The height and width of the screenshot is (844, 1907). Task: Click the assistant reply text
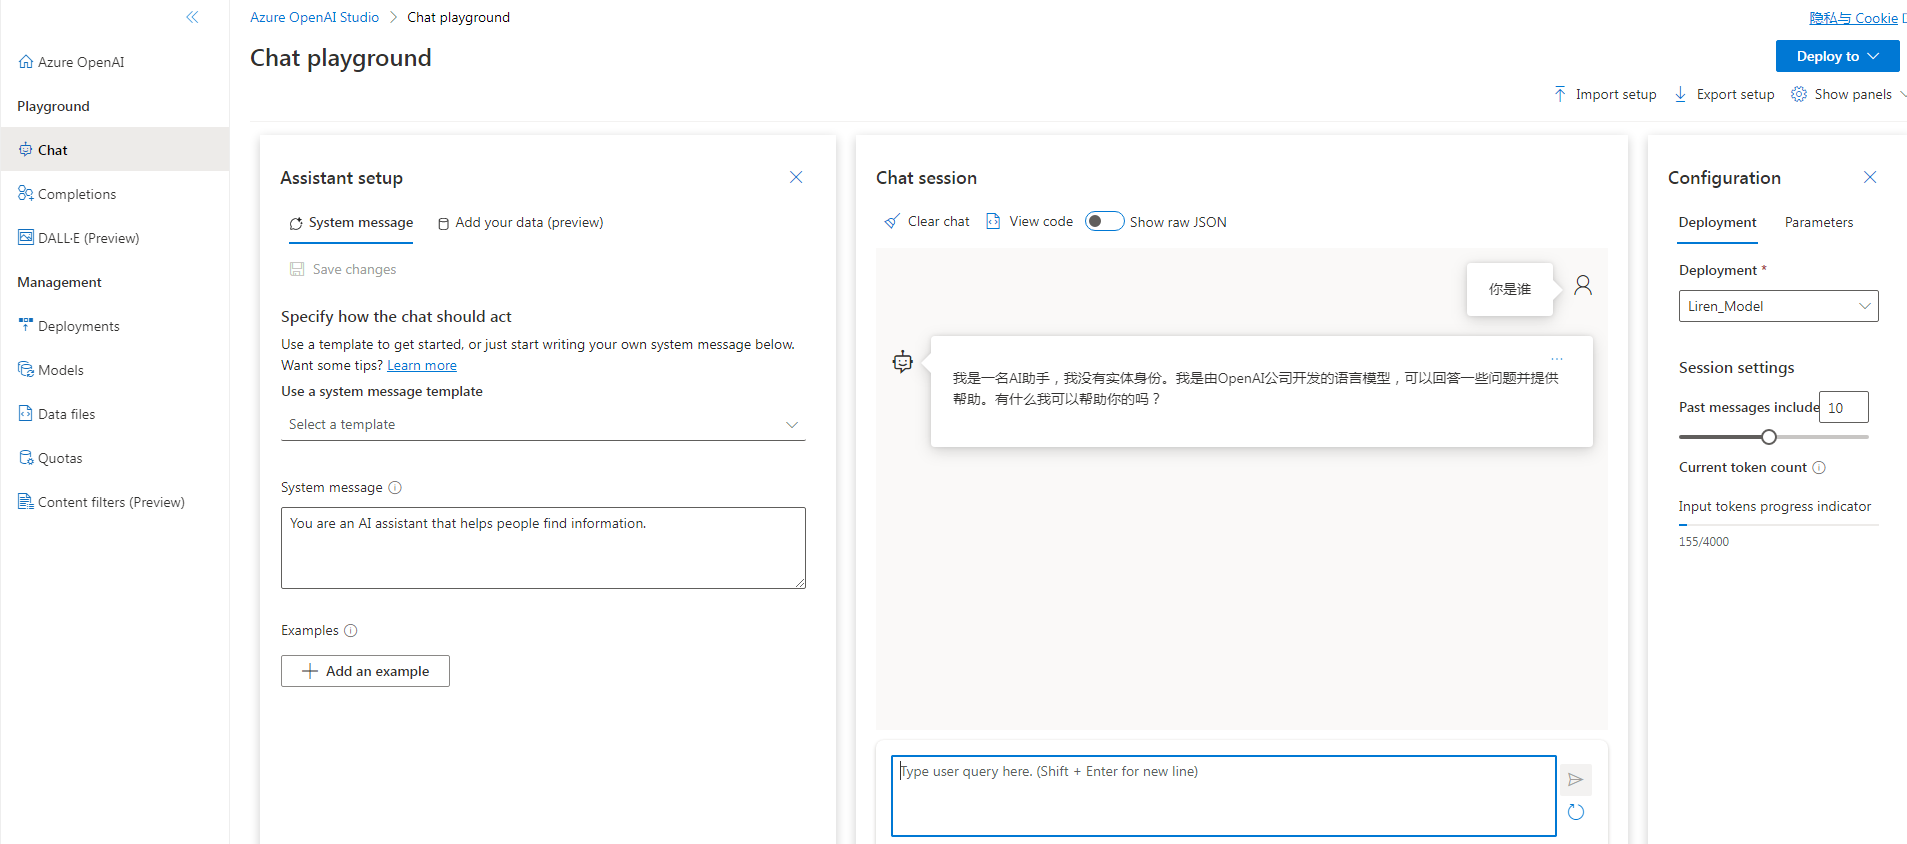point(1255,388)
